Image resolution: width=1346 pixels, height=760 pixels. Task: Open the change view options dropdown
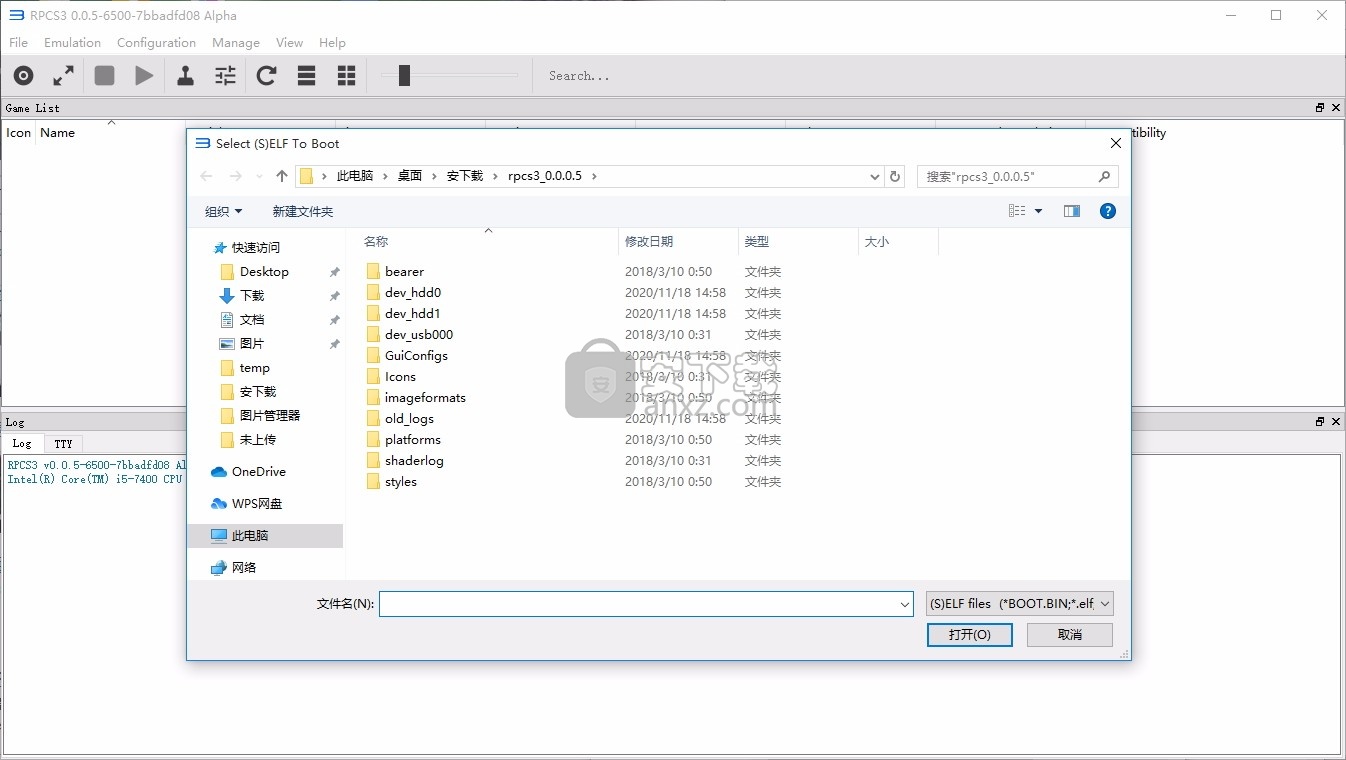(x=1038, y=211)
